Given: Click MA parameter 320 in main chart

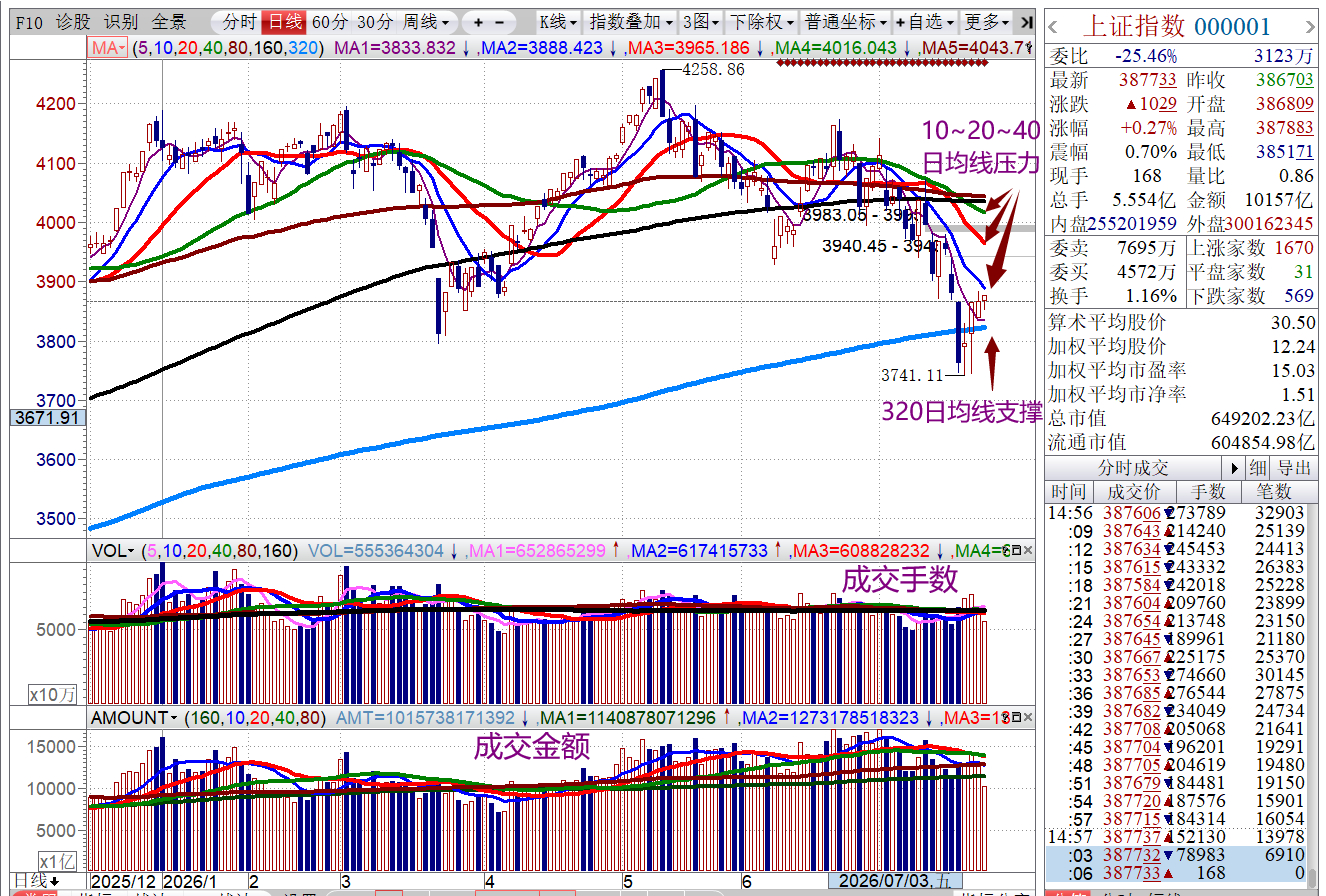Looking at the screenshot, I should (305, 48).
